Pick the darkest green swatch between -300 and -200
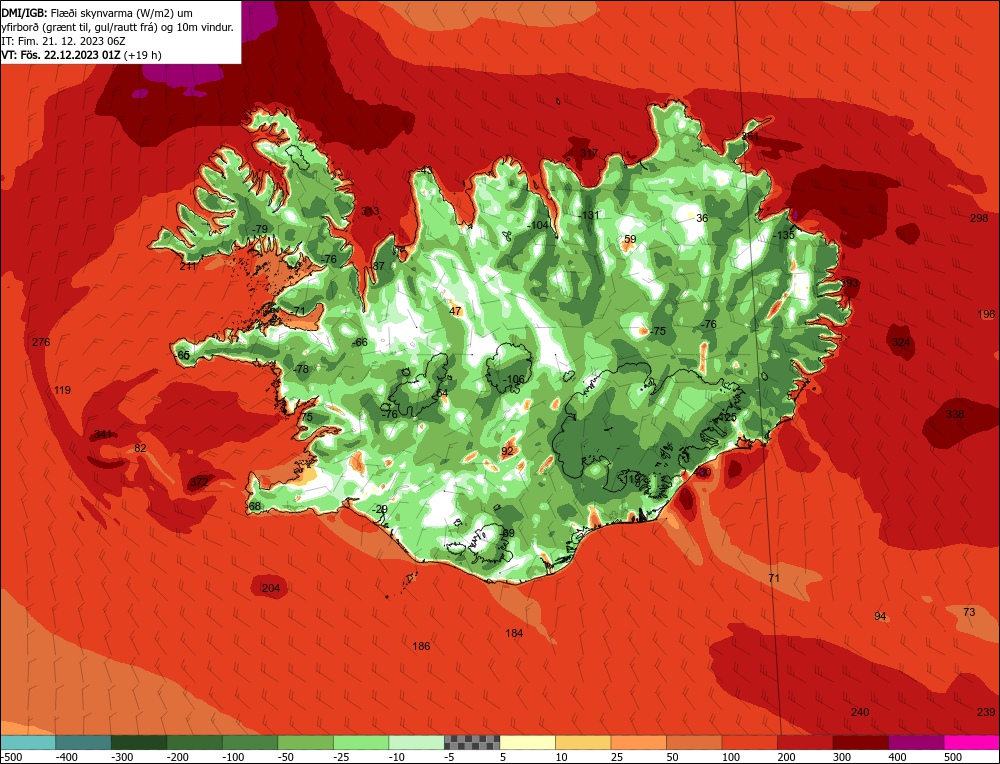Image resolution: width=1000 pixels, height=764 pixels. coord(139,742)
